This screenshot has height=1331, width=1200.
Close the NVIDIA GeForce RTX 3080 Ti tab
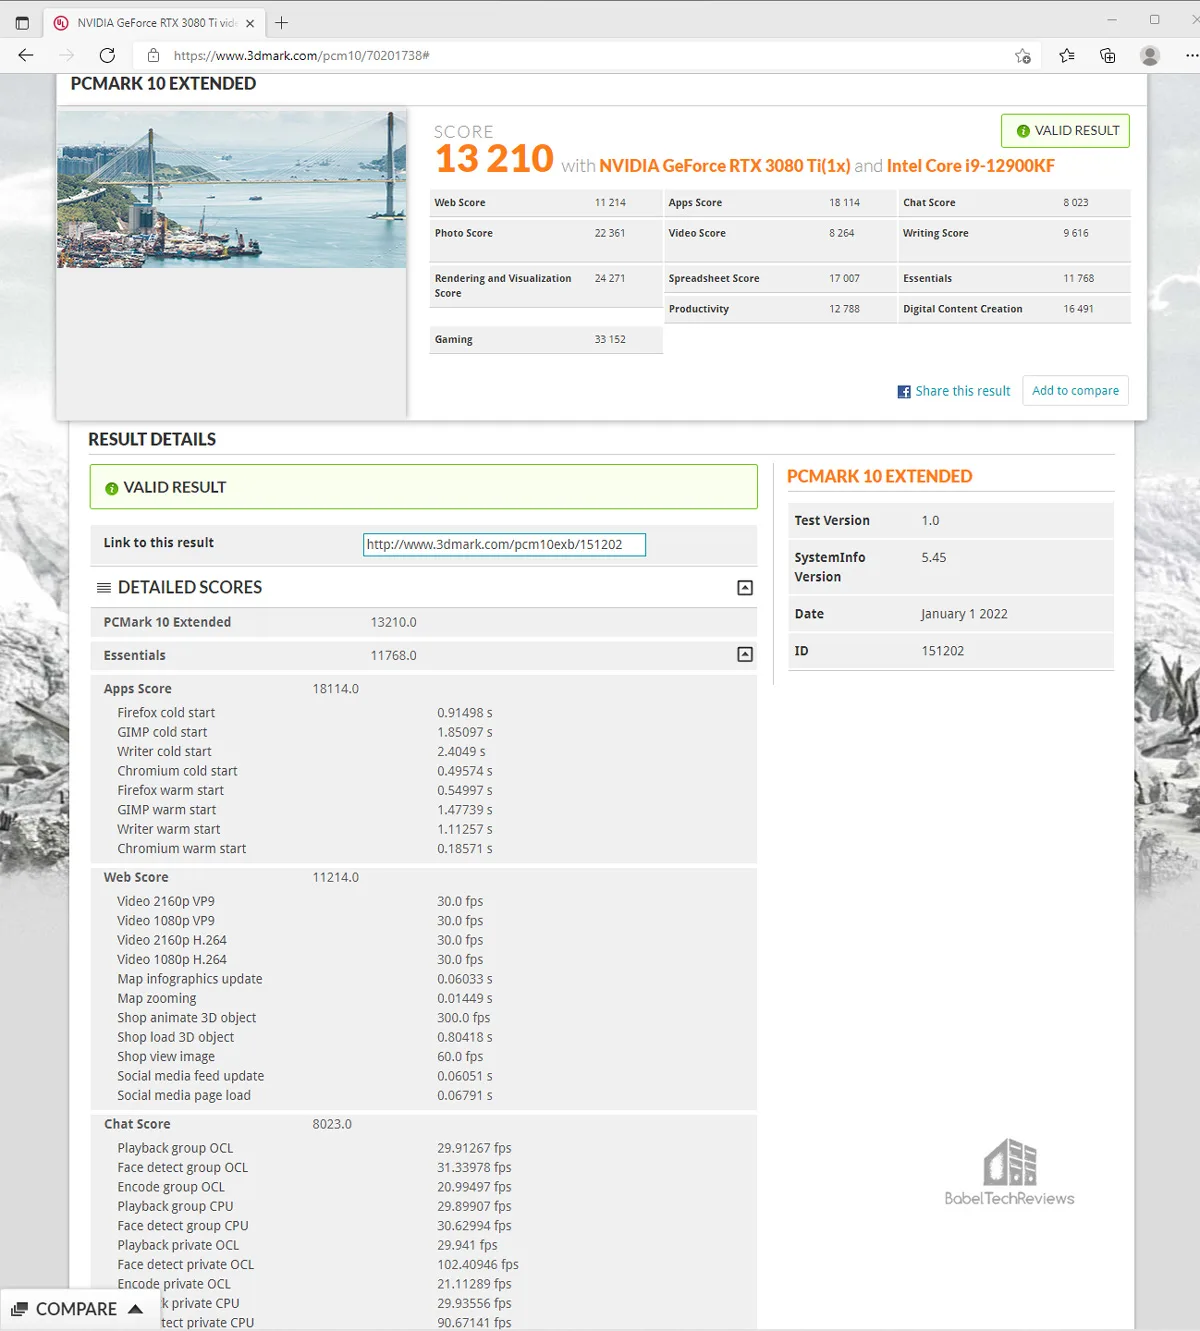250,23
